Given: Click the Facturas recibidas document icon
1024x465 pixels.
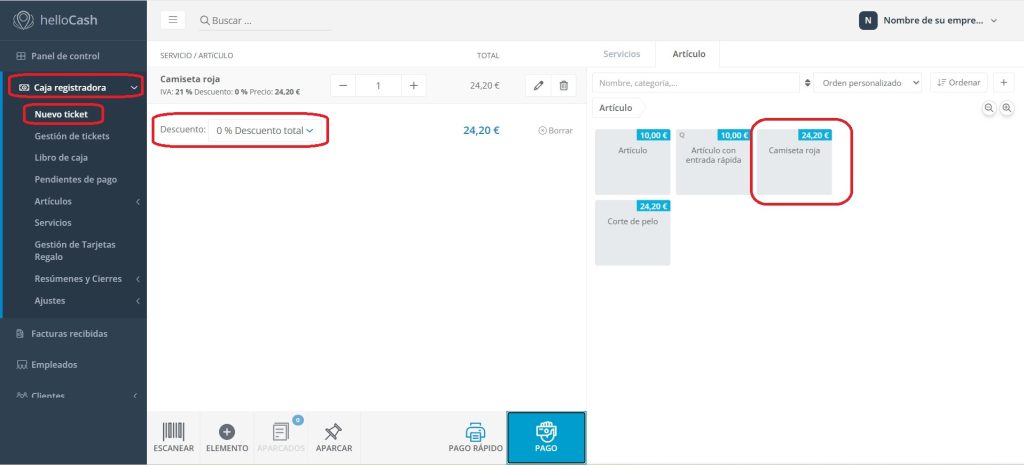Looking at the screenshot, I should click(20, 333).
